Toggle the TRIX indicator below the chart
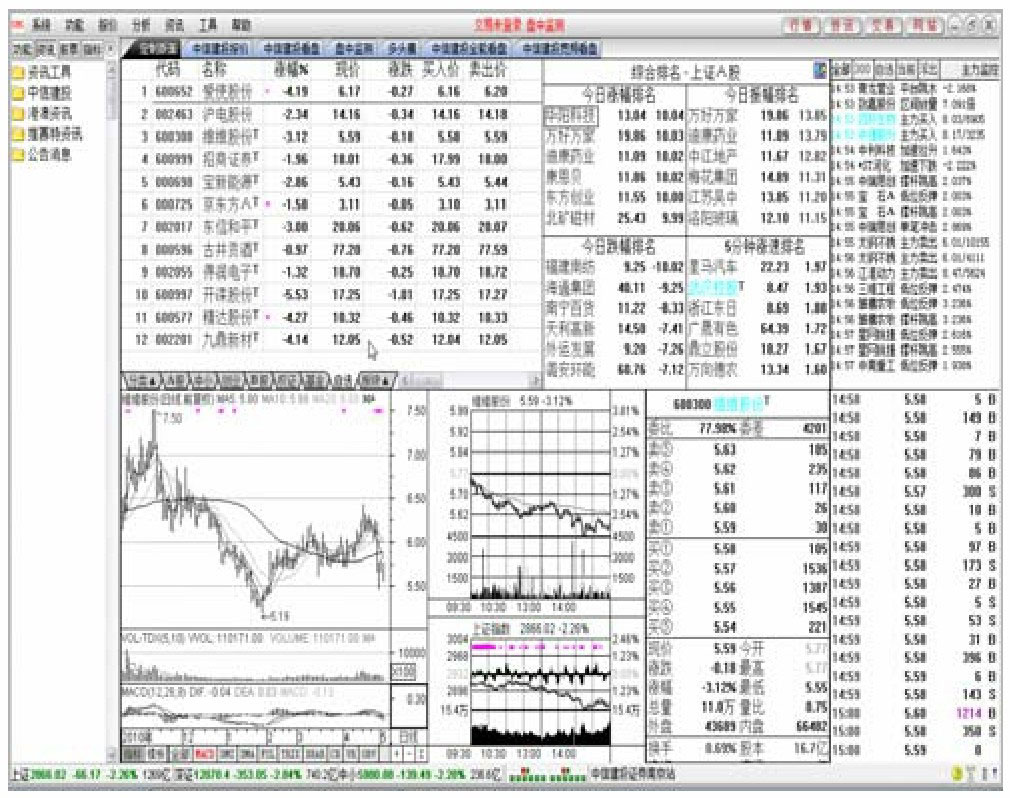The width and height of the screenshot is (1010, 798). (289, 753)
